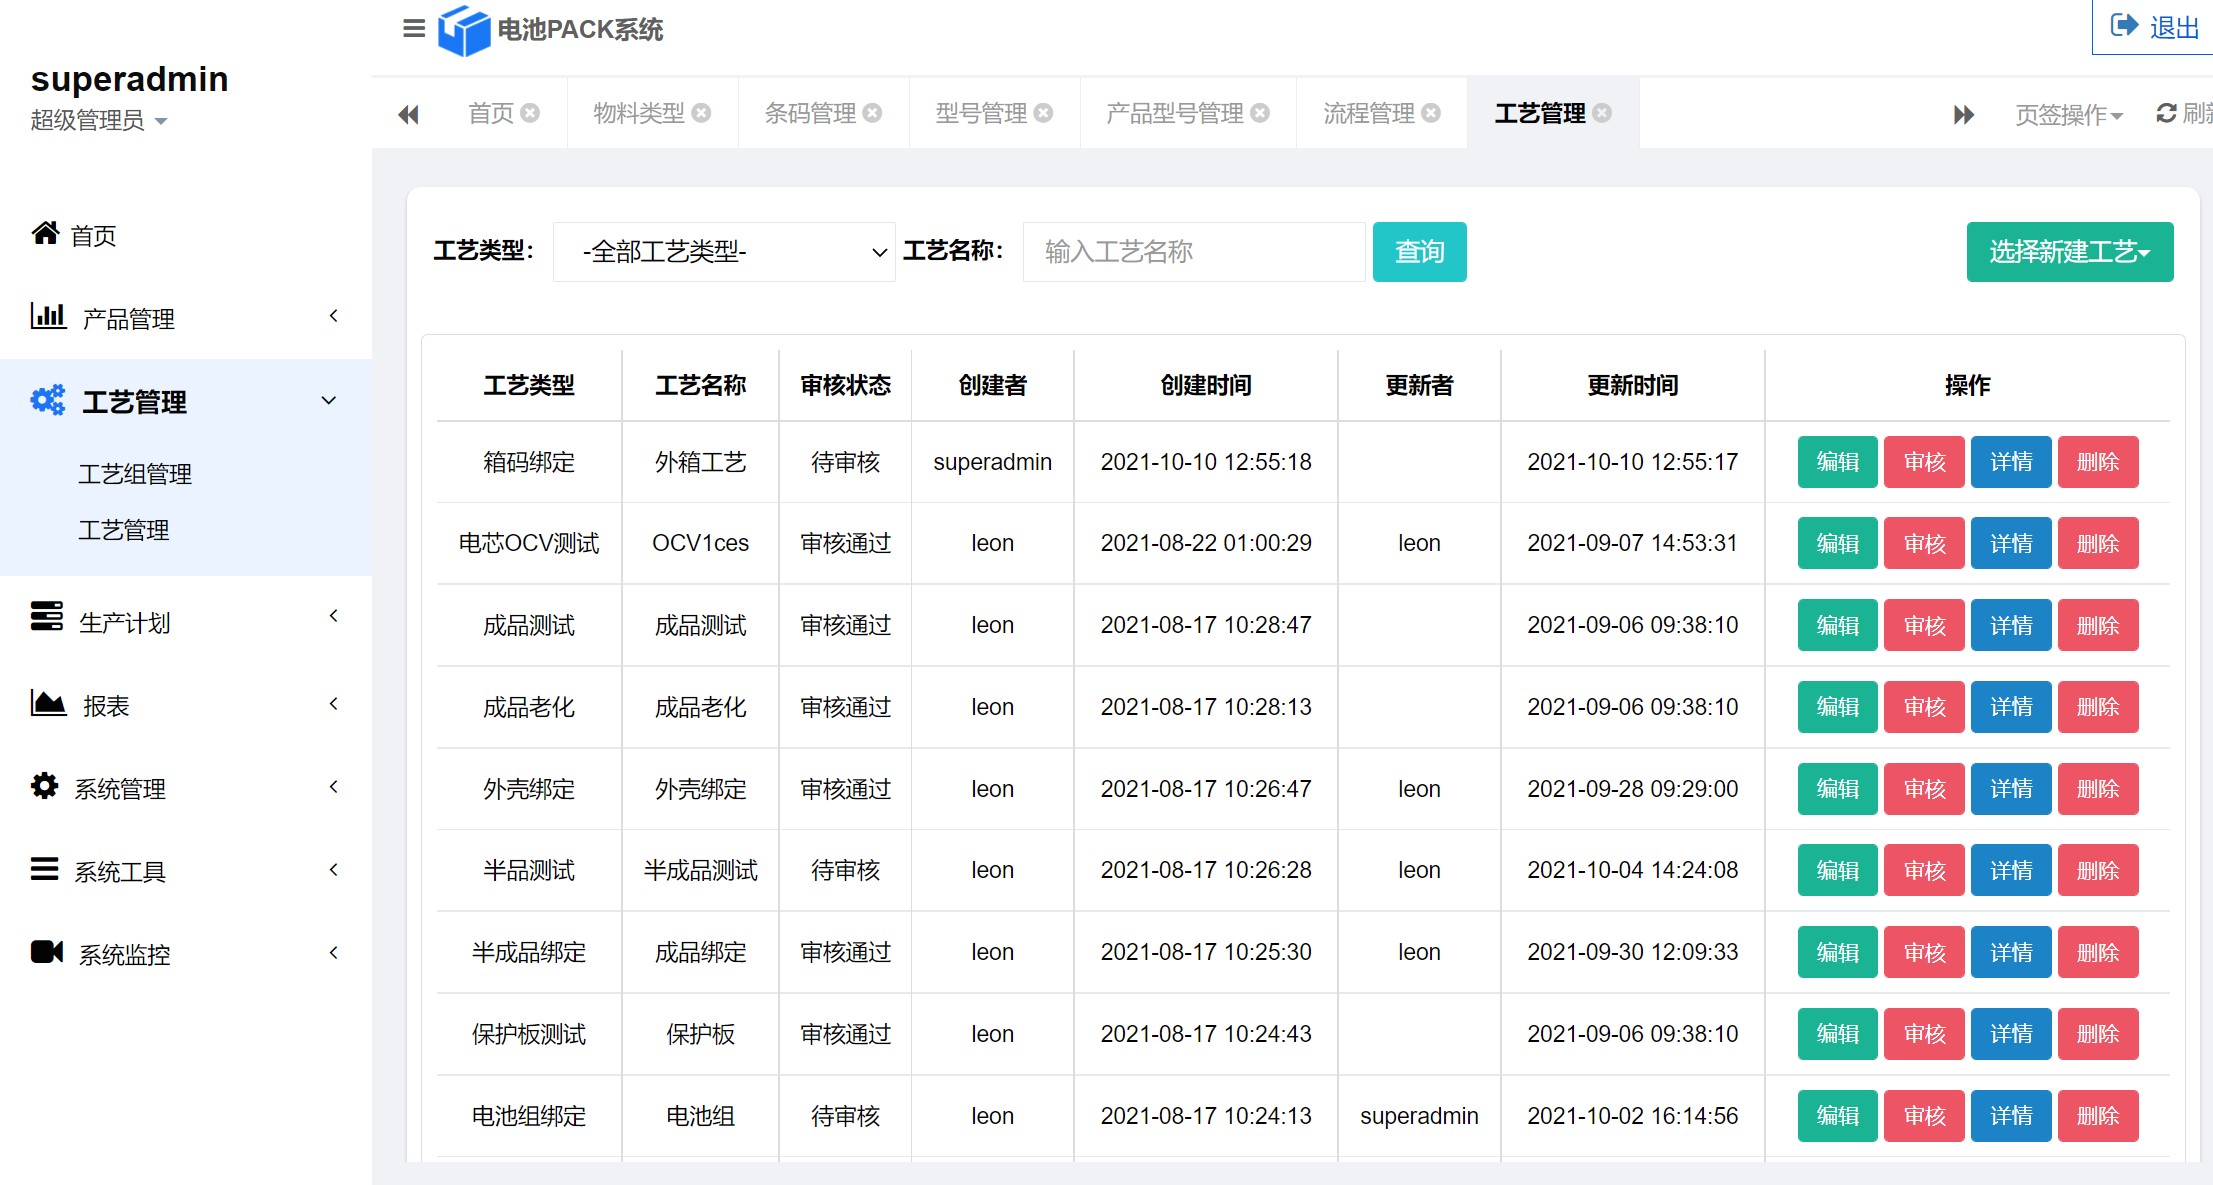Click the refresh icon in tab bar

click(x=2166, y=113)
